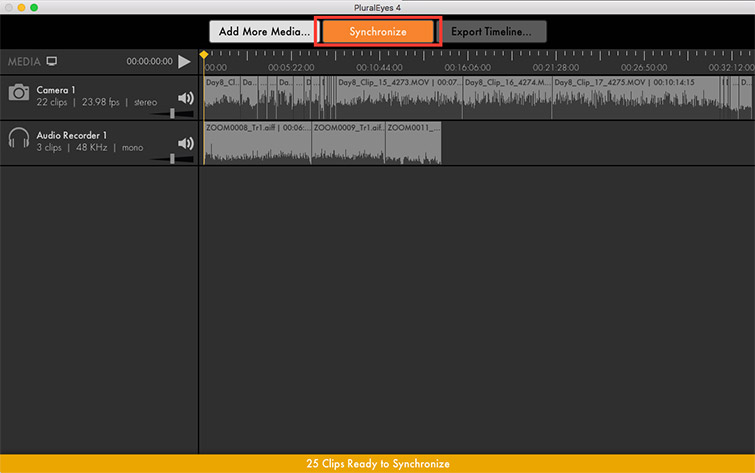Mute the Camera 1 track speaker
Viewport: 755px width, 473px height.
[x=185, y=97]
